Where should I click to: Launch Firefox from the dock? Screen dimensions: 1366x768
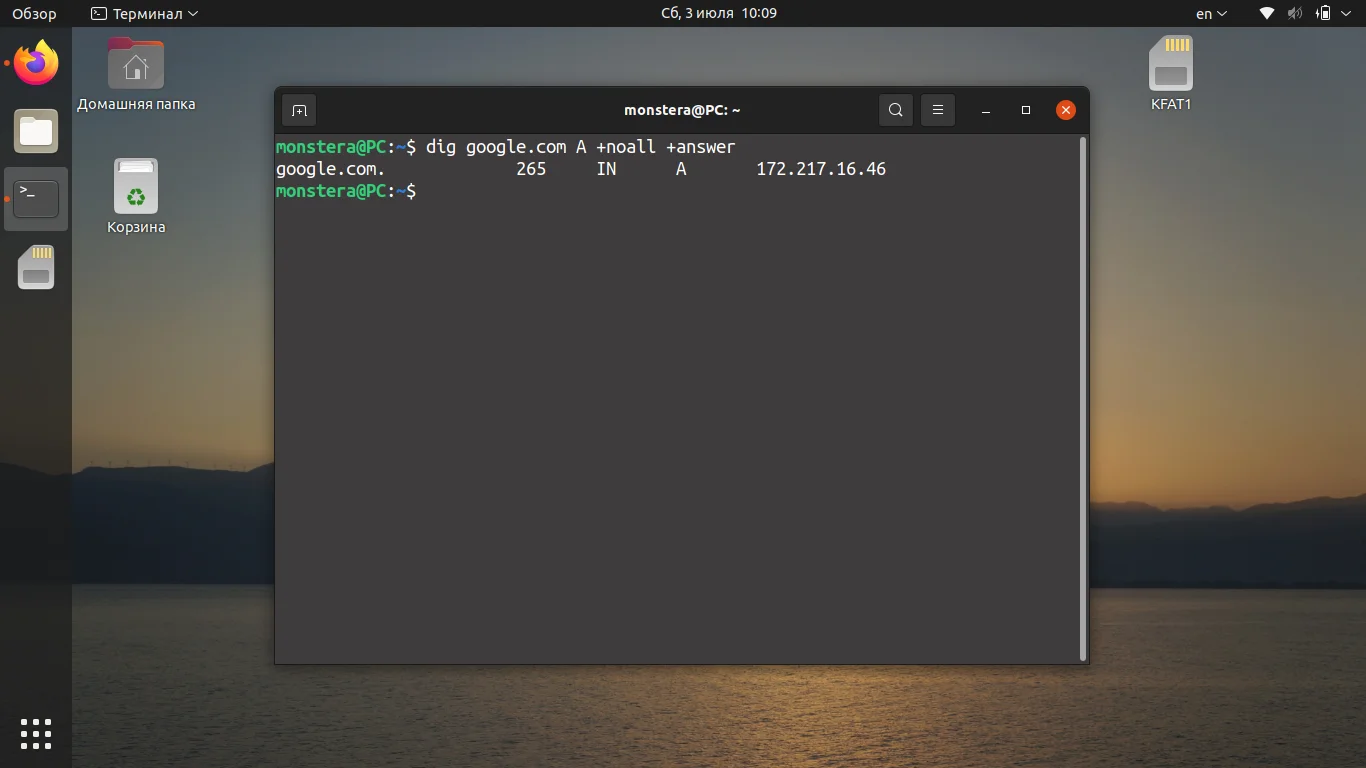[x=36, y=63]
